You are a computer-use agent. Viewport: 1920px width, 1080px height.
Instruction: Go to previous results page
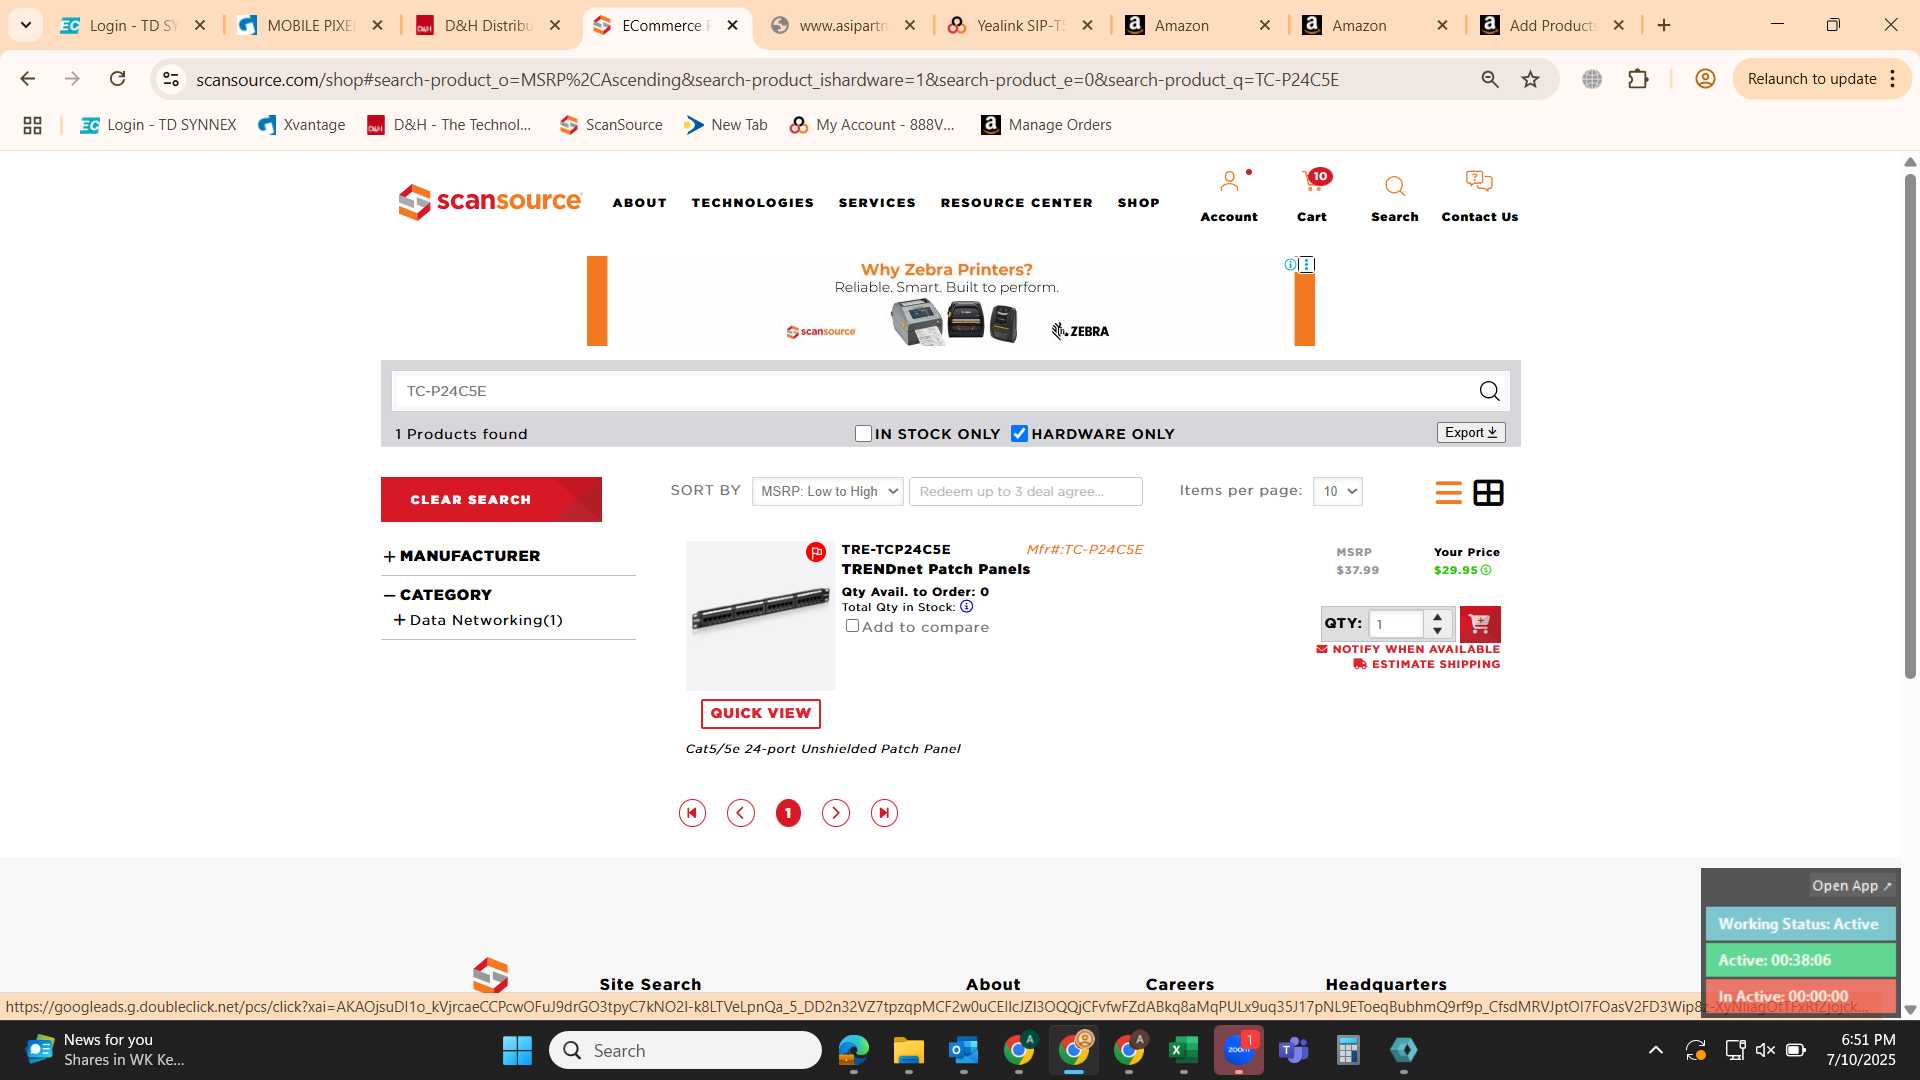(740, 813)
